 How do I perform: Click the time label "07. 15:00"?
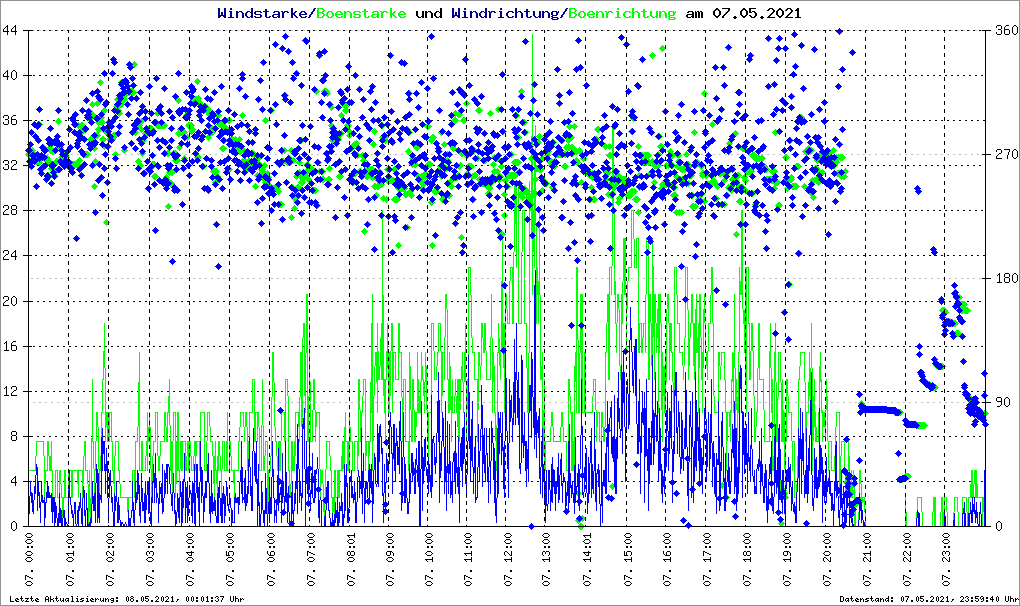coord(627,560)
